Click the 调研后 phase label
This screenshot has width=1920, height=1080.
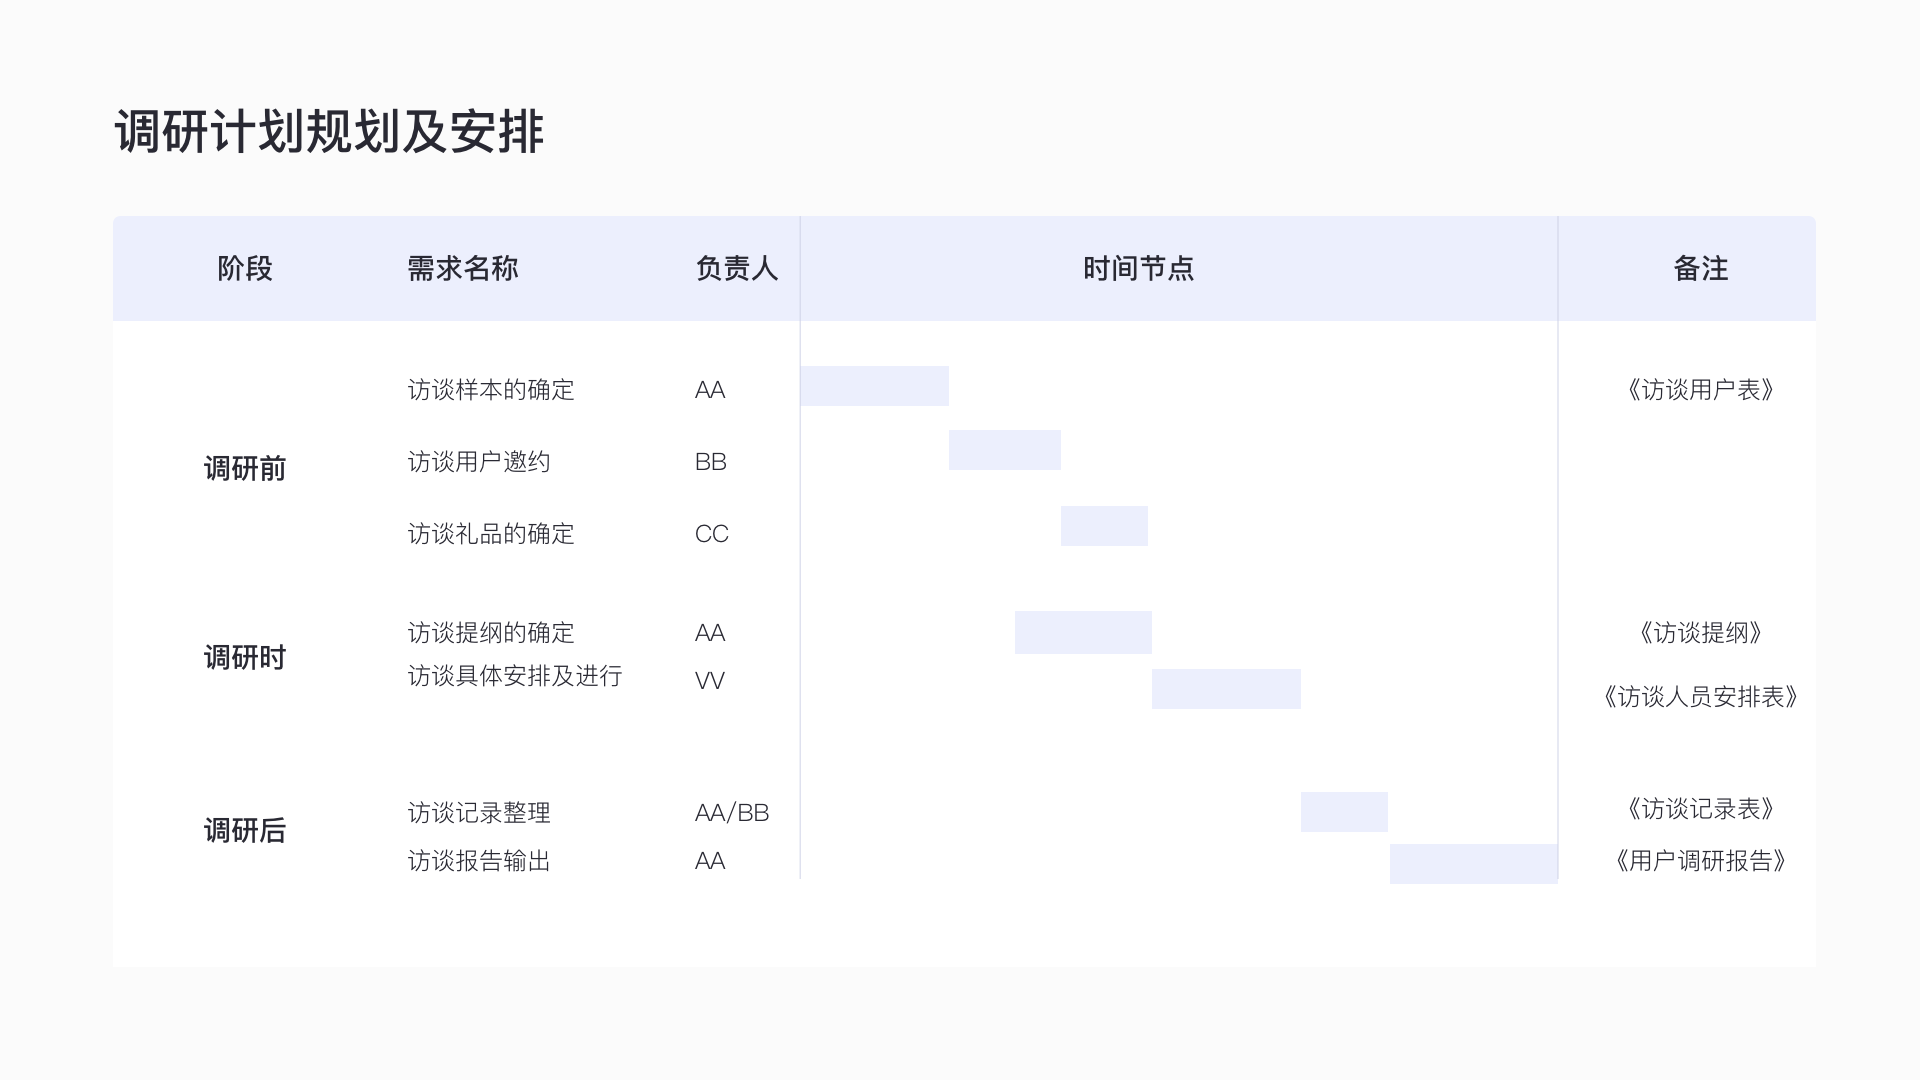coord(245,831)
